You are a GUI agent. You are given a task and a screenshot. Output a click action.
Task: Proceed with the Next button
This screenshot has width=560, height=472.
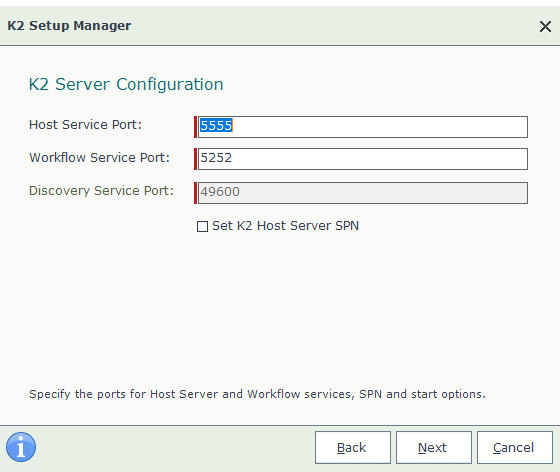(434, 447)
